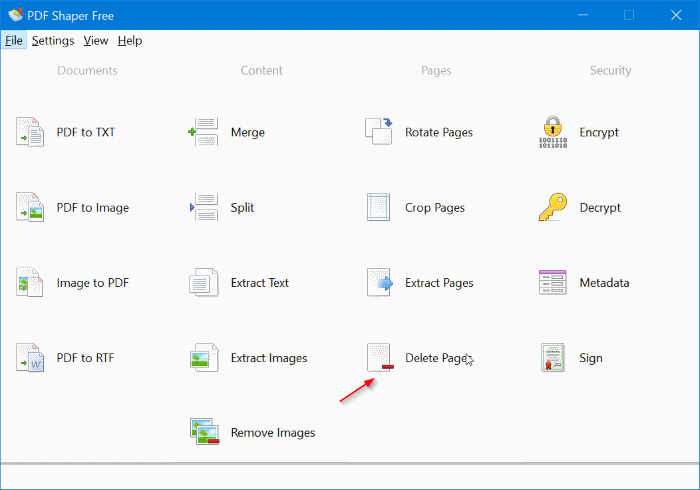Image resolution: width=700 pixels, height=490 pixels.
Task: Select the PDF to RTF label
Action: (x=85, y=358)
